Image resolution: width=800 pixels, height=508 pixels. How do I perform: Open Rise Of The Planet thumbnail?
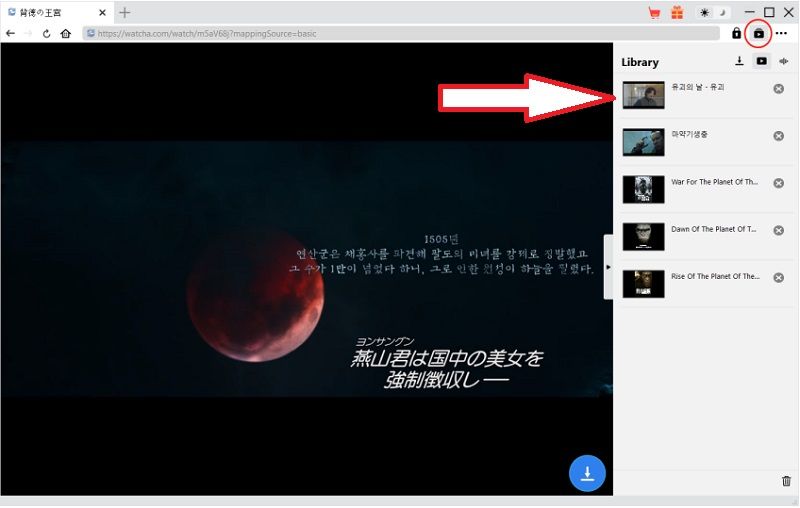643,284
